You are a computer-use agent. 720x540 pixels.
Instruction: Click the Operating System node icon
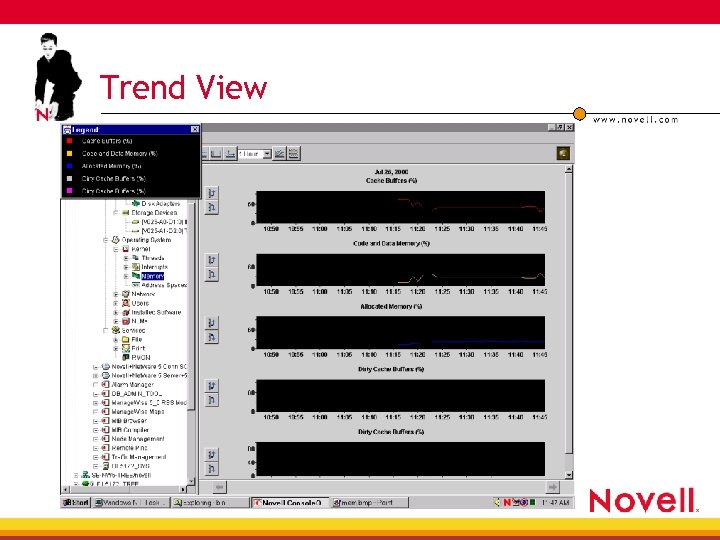pos(116,240)
